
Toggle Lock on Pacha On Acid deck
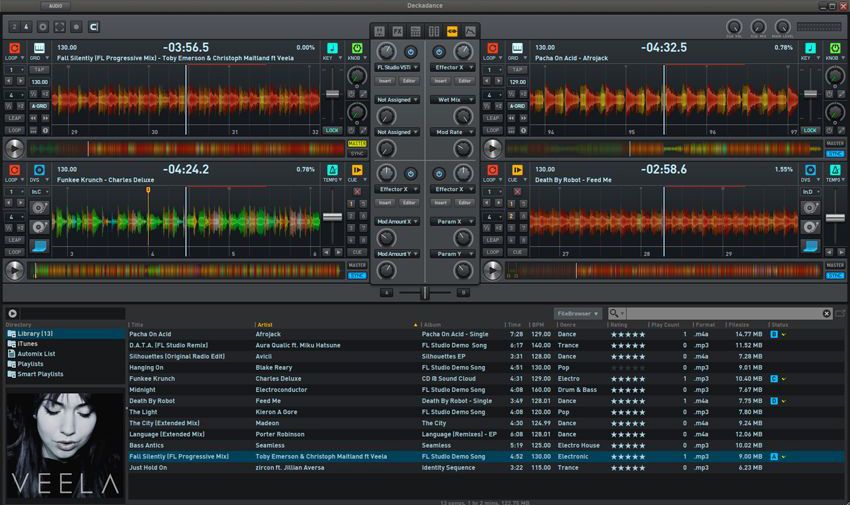point(810,131)
